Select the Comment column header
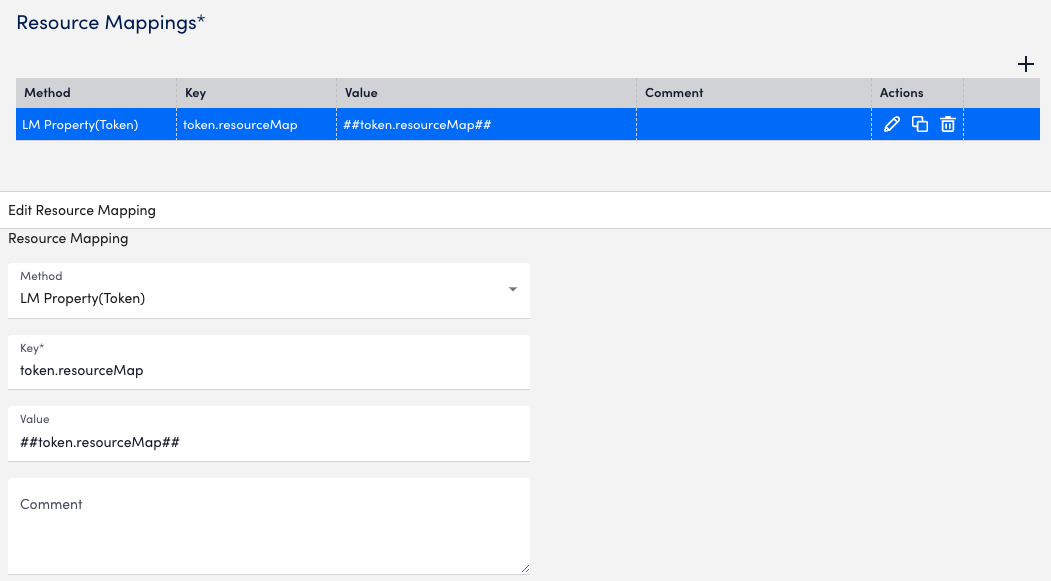1051x581 pixels. (x=674, y=93)
